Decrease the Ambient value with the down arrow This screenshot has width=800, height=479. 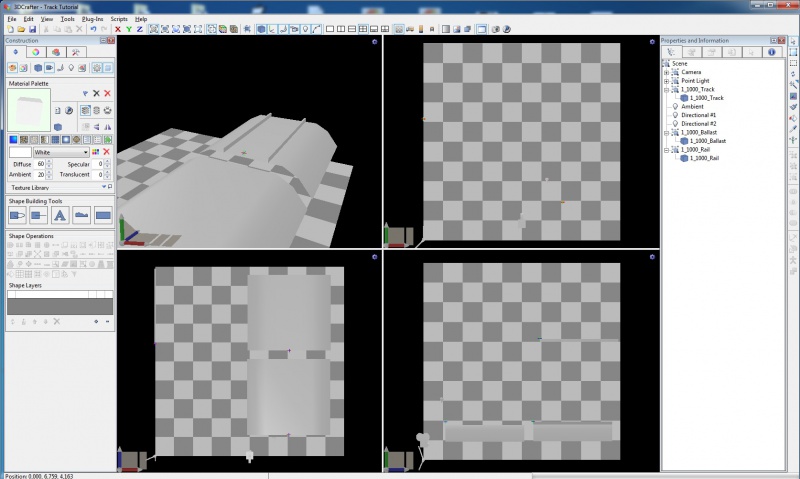click(x=49, y=177)
